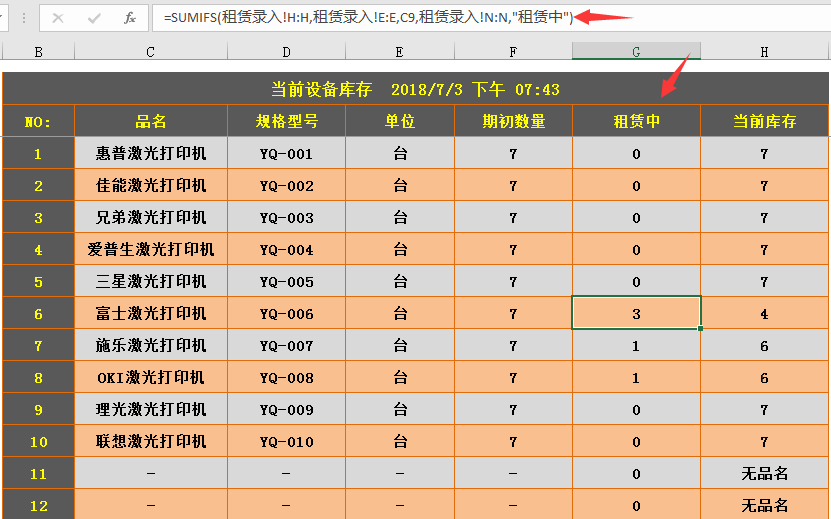Select 当前库存 value 4 for 富士激光打印机
This screenshot has width=831, height=519.
pos(764,313)
